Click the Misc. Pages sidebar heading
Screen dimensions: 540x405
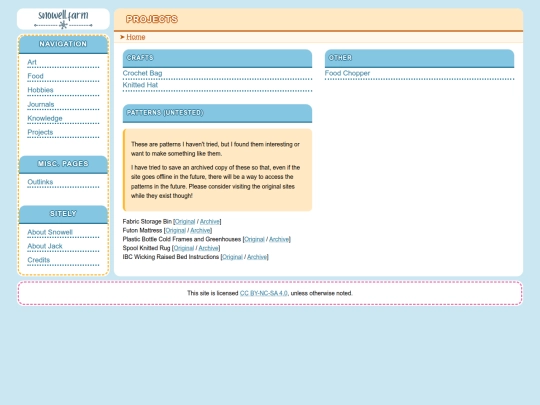[x=63, y=164]
